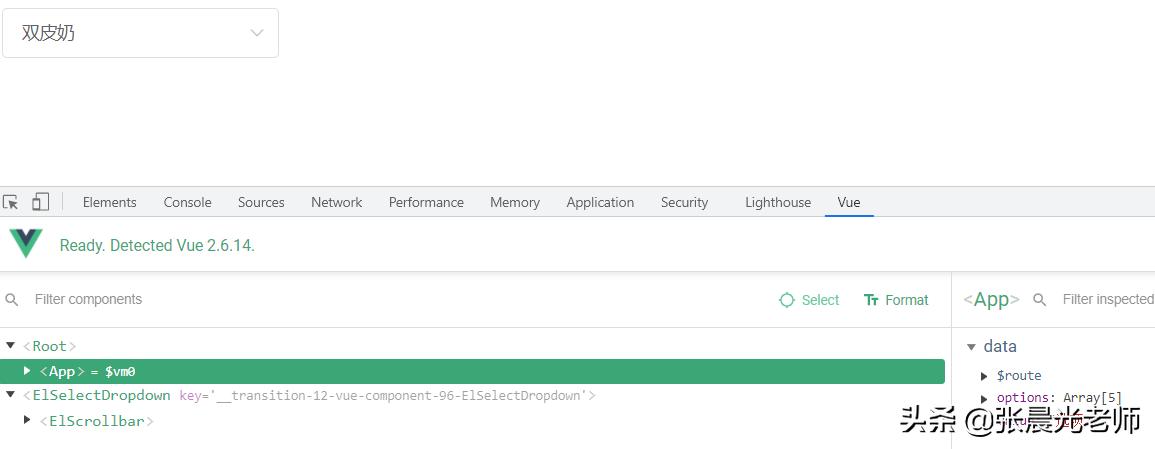Expand the App component node
The width and height of the screenshot is (1155, 449).
pyautogui.click(x=28, y=371)
